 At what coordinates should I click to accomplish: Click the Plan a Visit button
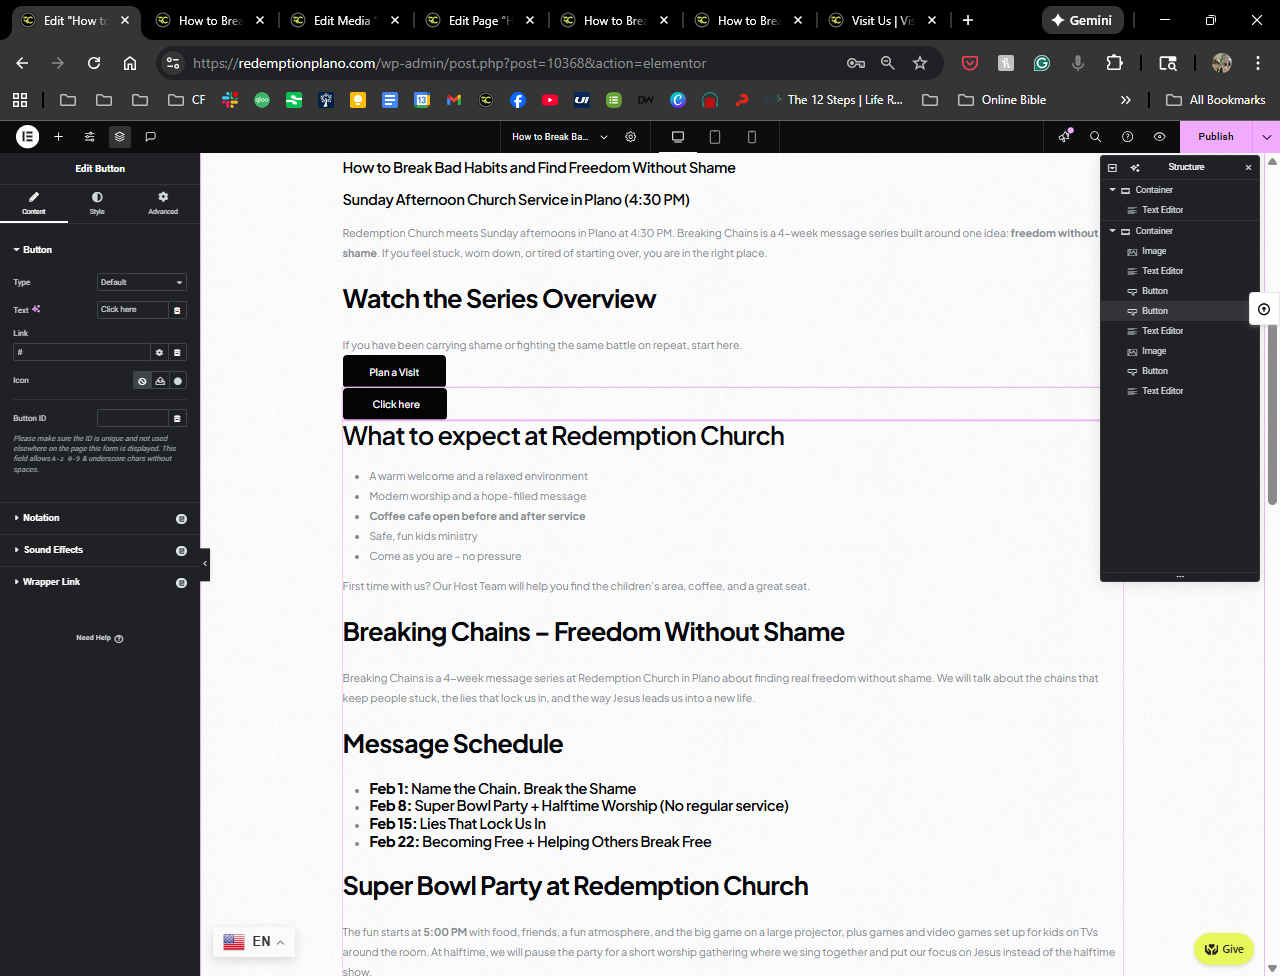click(x=394, y=372)
